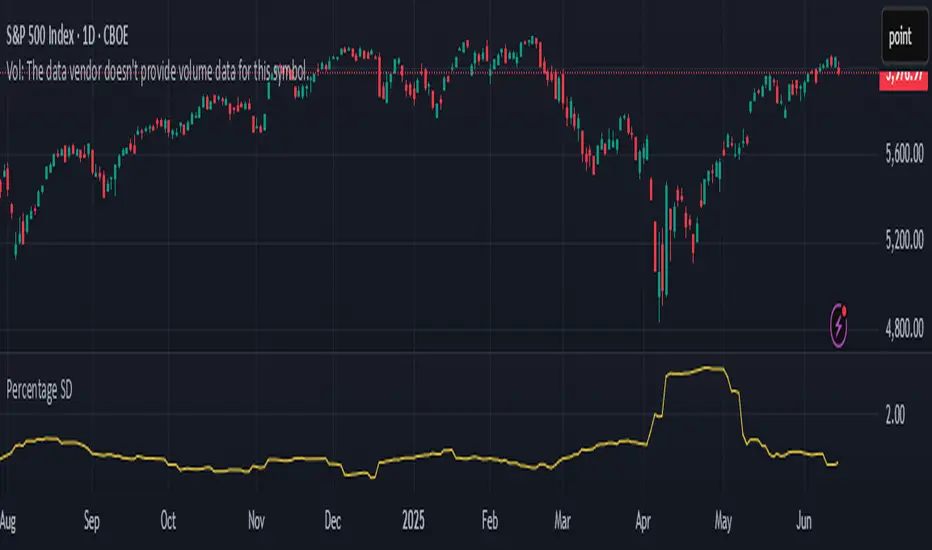Click the Vol indicator legend text
The height and width of the screenshot is (550, 932).
click(156, 72)
